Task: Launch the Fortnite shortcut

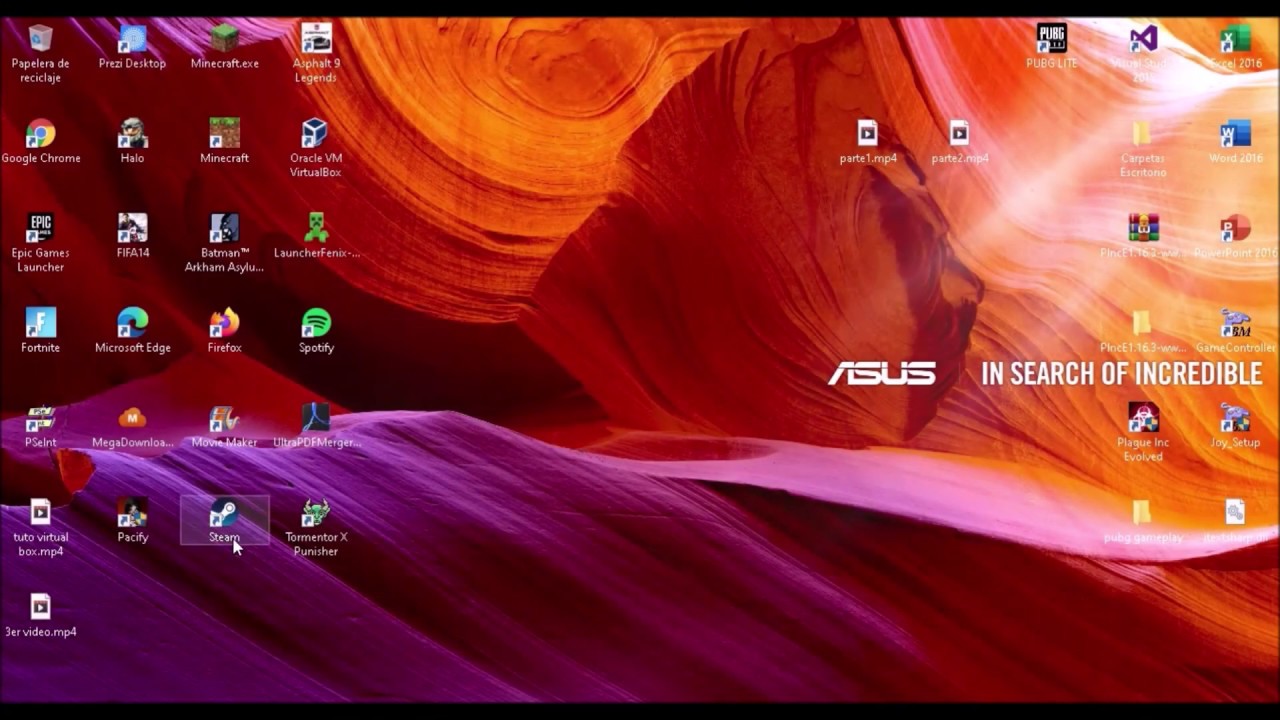Action: [x=40, y=331]
